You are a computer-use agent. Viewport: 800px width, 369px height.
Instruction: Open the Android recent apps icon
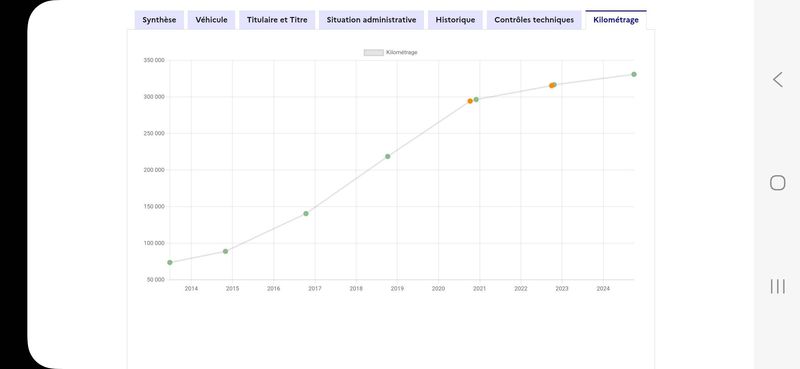(x=778, y=286)
